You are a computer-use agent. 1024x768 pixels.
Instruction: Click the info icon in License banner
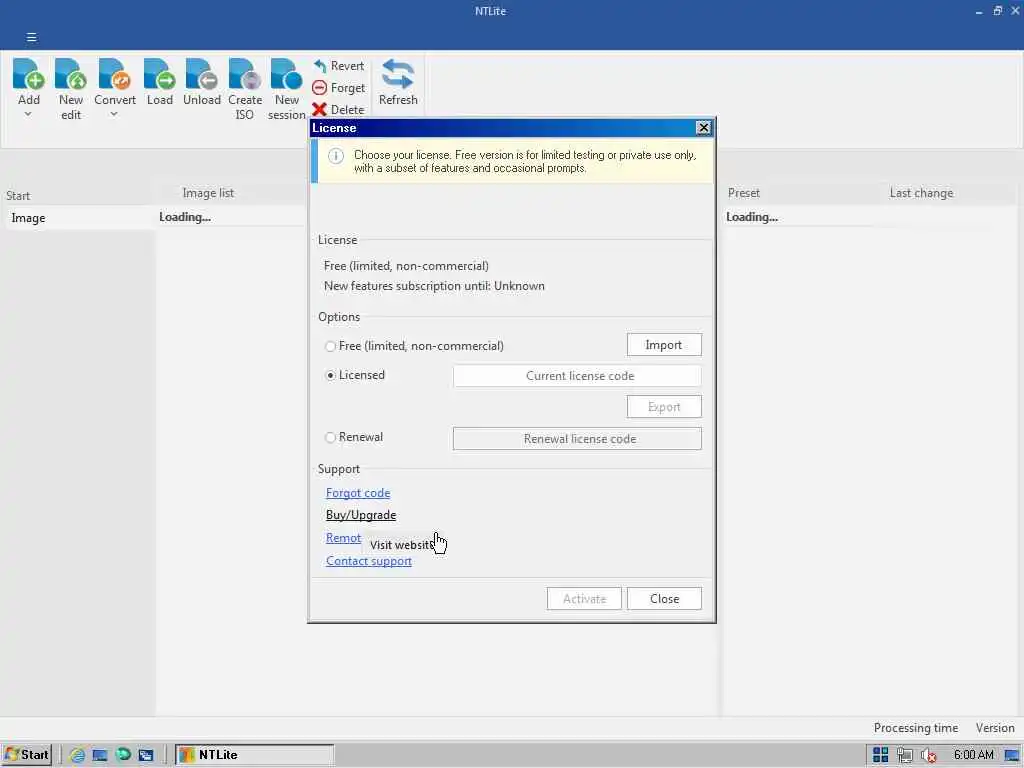[x=336, y=156]
